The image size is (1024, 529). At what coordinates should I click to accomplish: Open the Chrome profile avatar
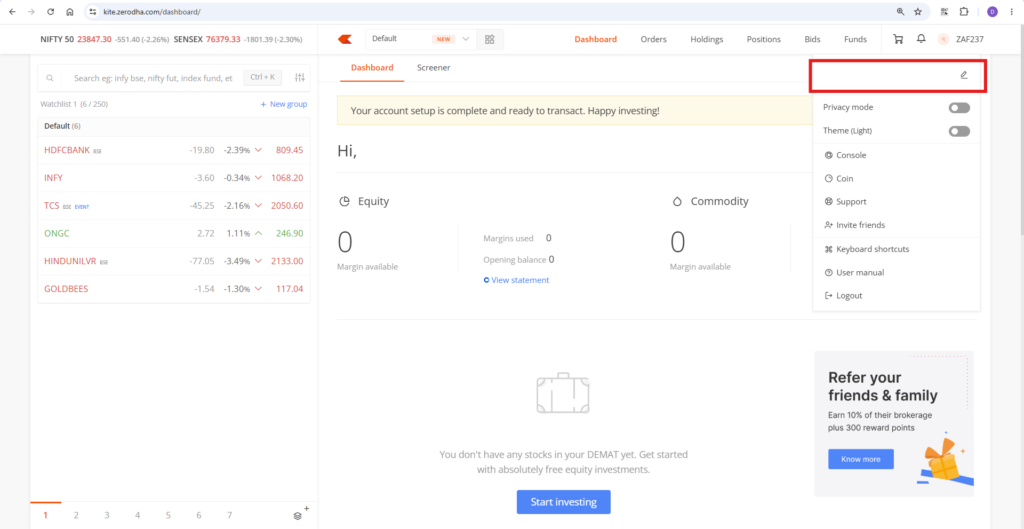click(x=992, y=12)
